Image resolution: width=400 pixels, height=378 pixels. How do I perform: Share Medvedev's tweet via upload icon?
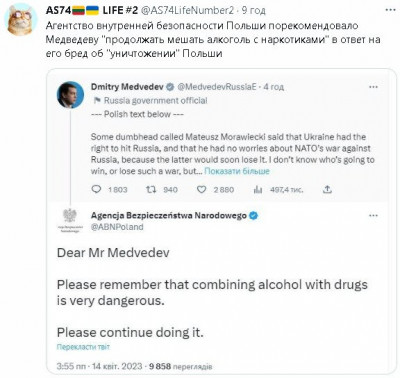tap(327, 189)
